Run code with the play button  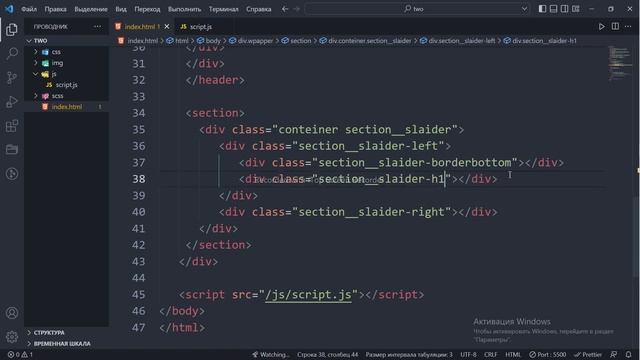coord(601,27)
